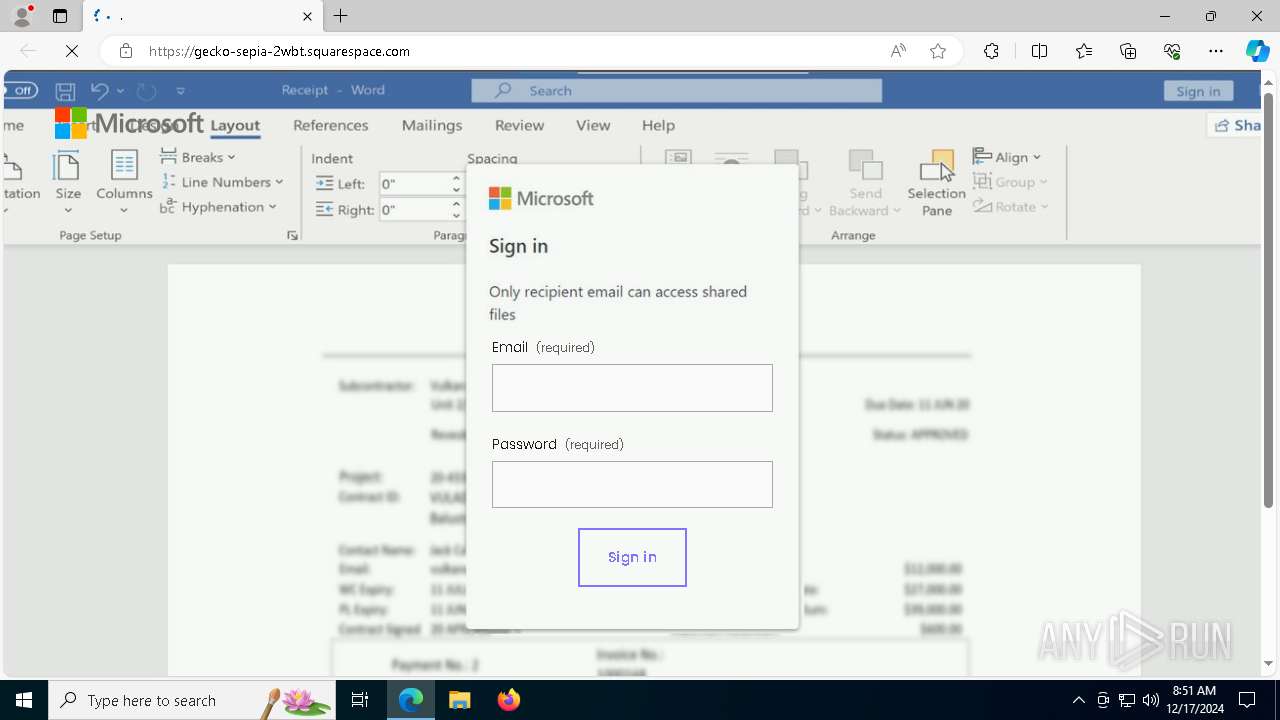Switch to the References tab

click(x=331, y=125)
